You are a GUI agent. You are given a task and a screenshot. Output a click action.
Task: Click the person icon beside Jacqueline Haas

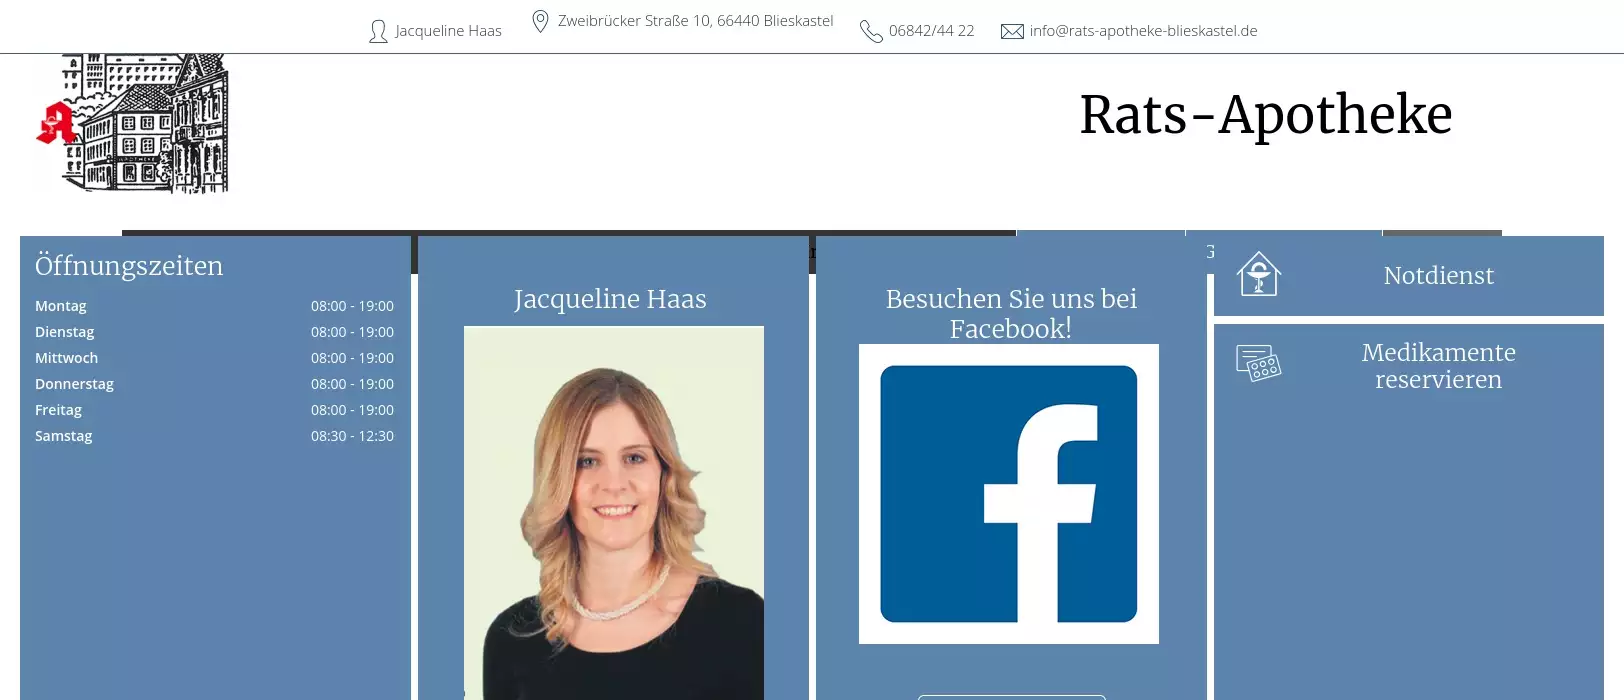378,31
